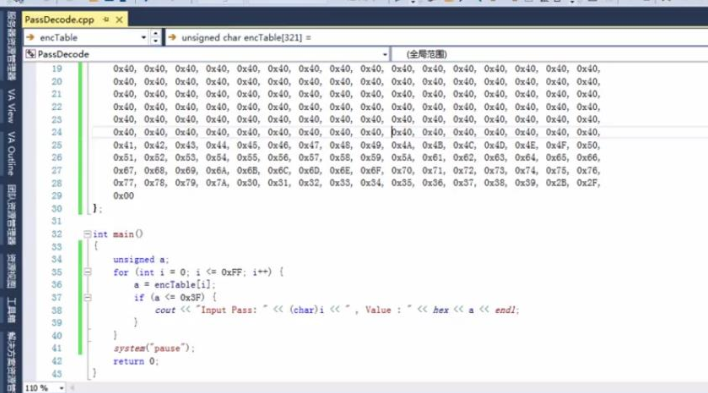Click the main function name on line 32
Image resolution: width=708 pixels, height=393 pixels.
[123, 234]
